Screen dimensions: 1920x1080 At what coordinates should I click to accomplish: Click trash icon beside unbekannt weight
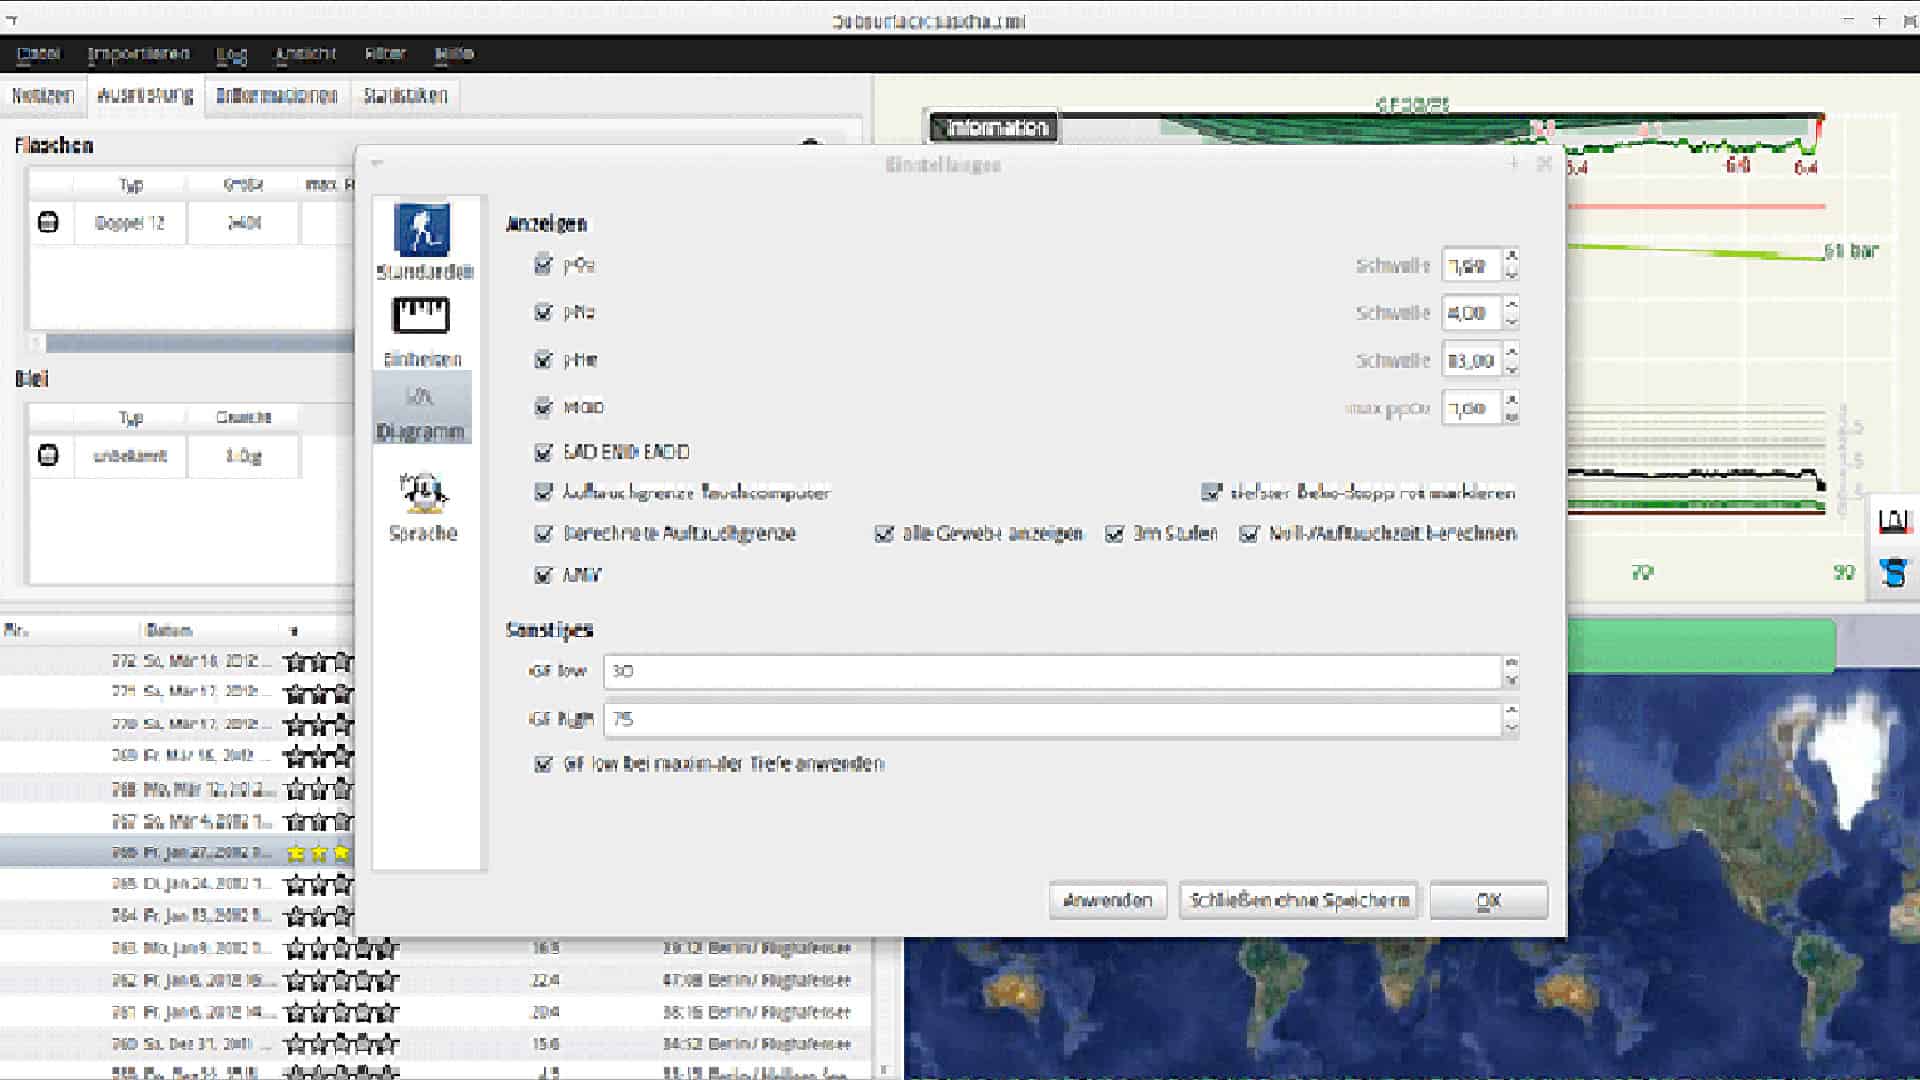[x=48, y=455]
